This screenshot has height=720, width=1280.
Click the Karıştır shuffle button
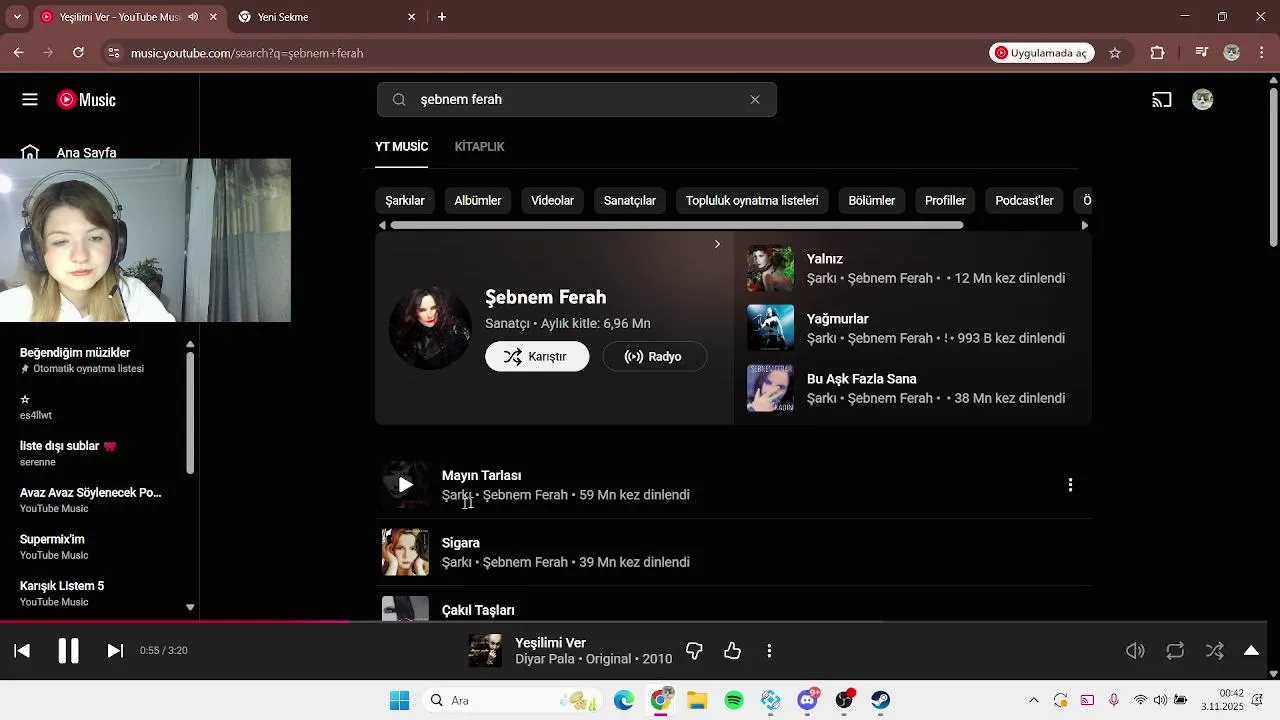click(537, 357)
